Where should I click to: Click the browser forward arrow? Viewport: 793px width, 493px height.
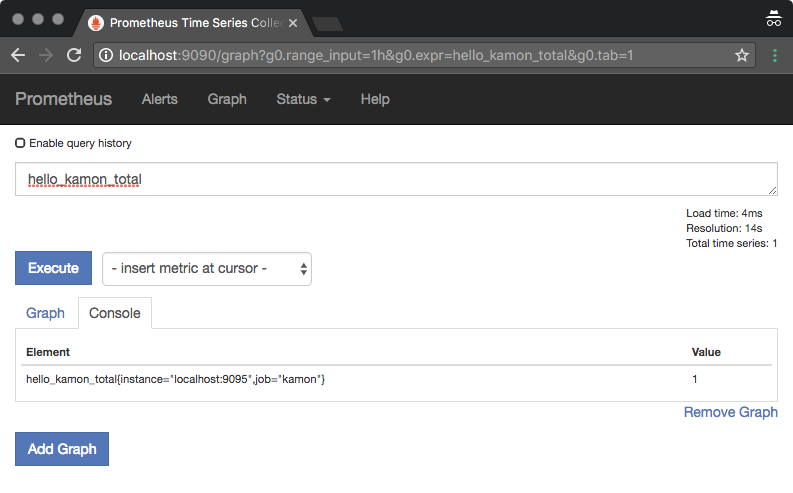tap(46, 55)
